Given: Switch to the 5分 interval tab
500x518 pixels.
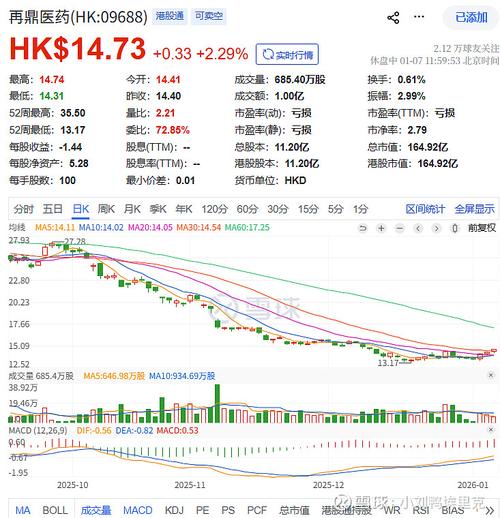Looking at the screenshot, I should (335, 209).
